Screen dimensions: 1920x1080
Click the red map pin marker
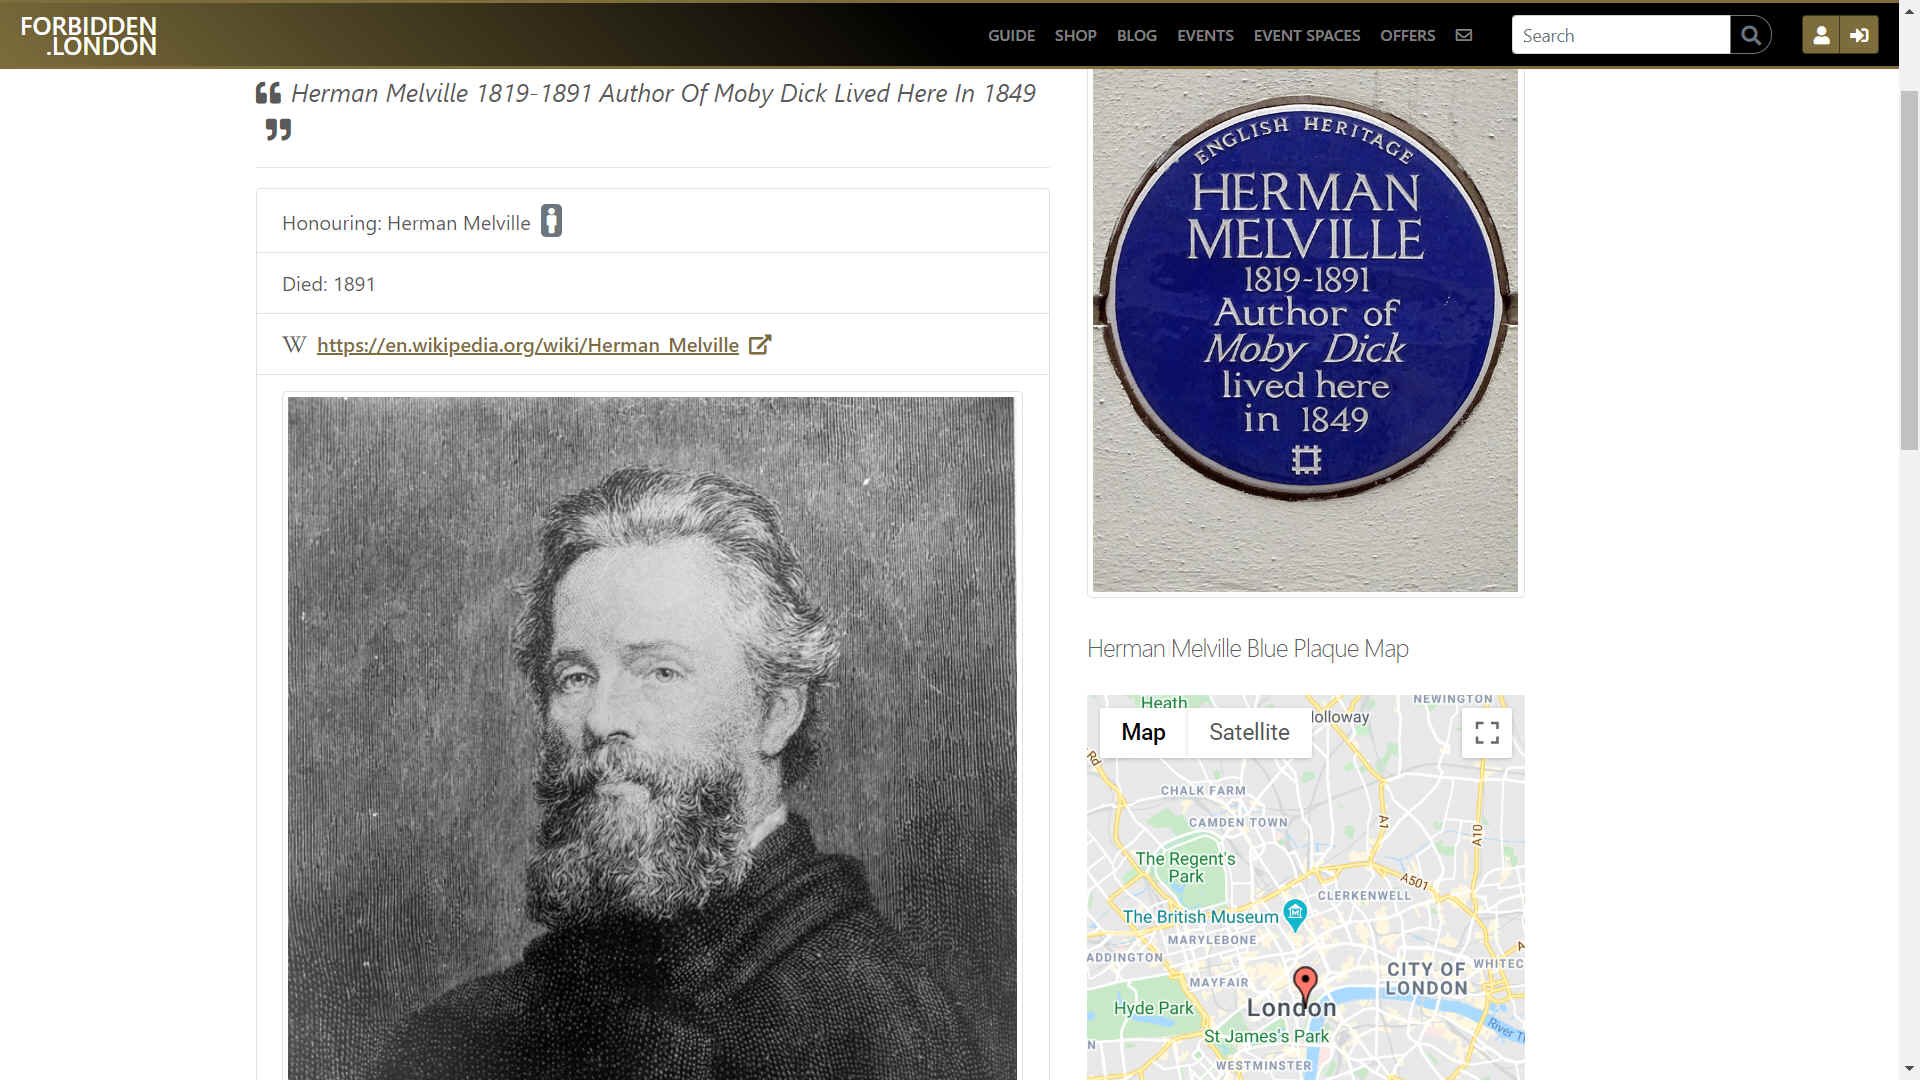click(1305, 984)
